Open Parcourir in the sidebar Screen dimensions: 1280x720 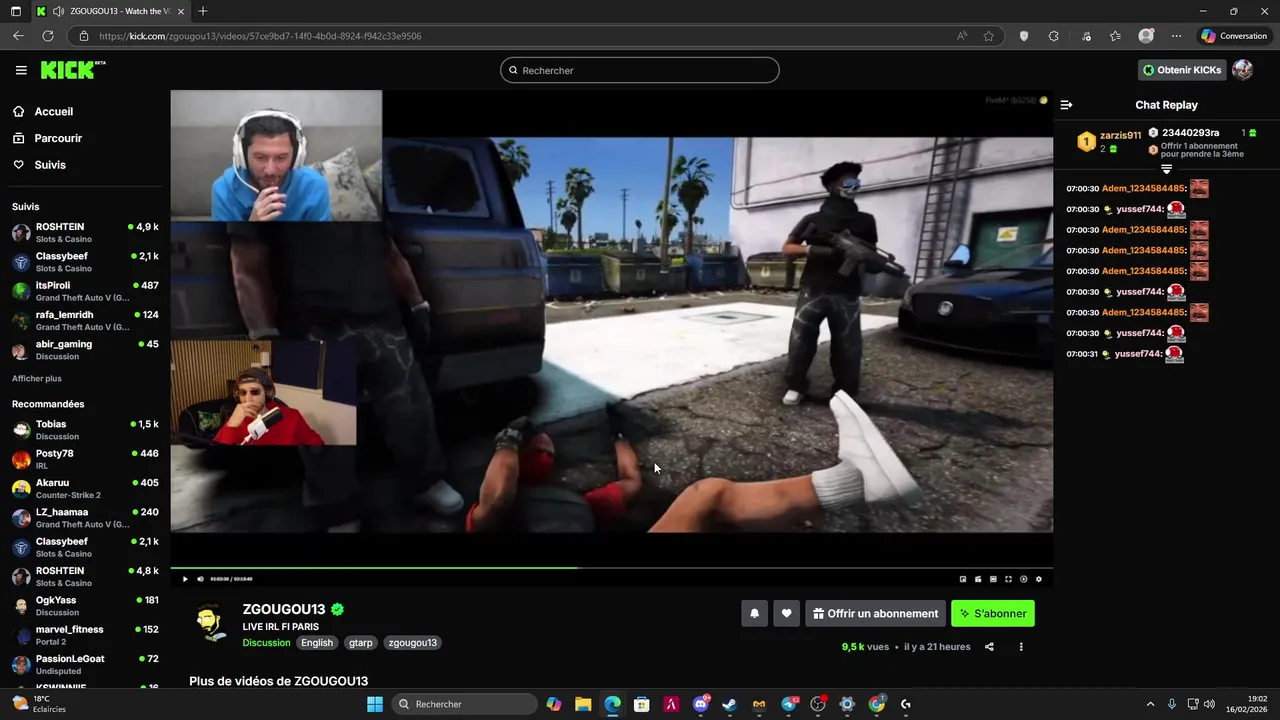coord(58,138)
